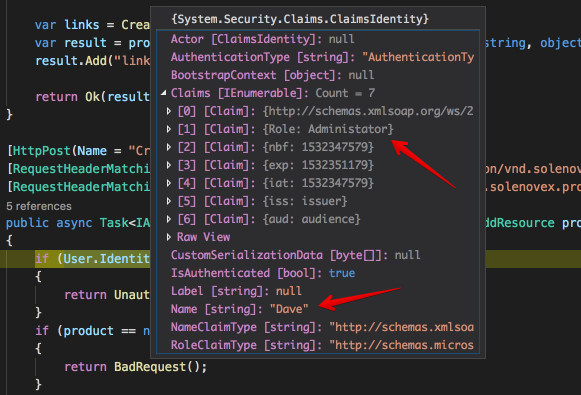Click 'return Ok(result' line
Image resolution: width=581 pixels, height=395 pixels.
tap(92, 97)
